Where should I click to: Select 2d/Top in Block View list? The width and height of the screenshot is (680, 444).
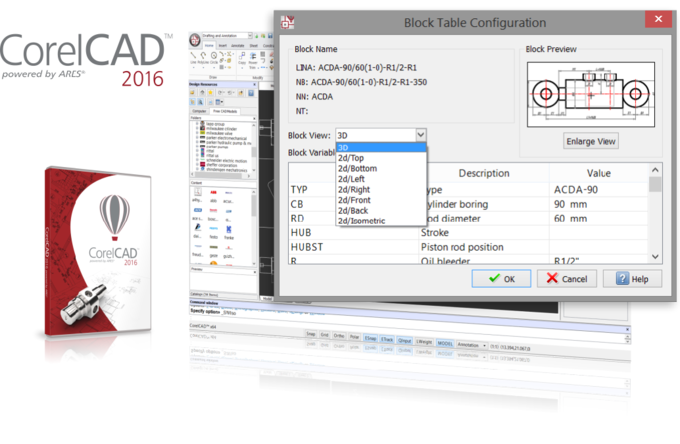pyautogui.click(x=381, y=158)
